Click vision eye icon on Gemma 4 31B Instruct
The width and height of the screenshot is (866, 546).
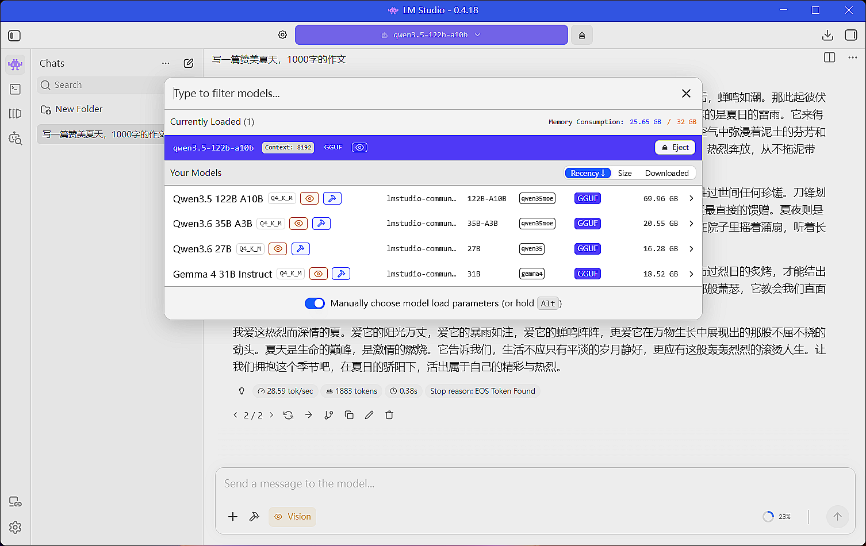[318, 274]
